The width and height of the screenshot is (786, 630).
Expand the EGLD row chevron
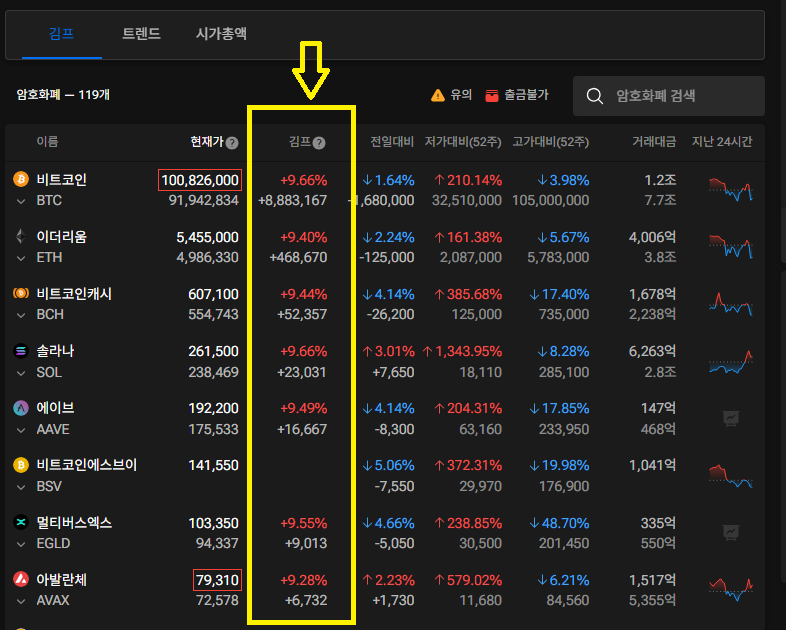(21, 544)
